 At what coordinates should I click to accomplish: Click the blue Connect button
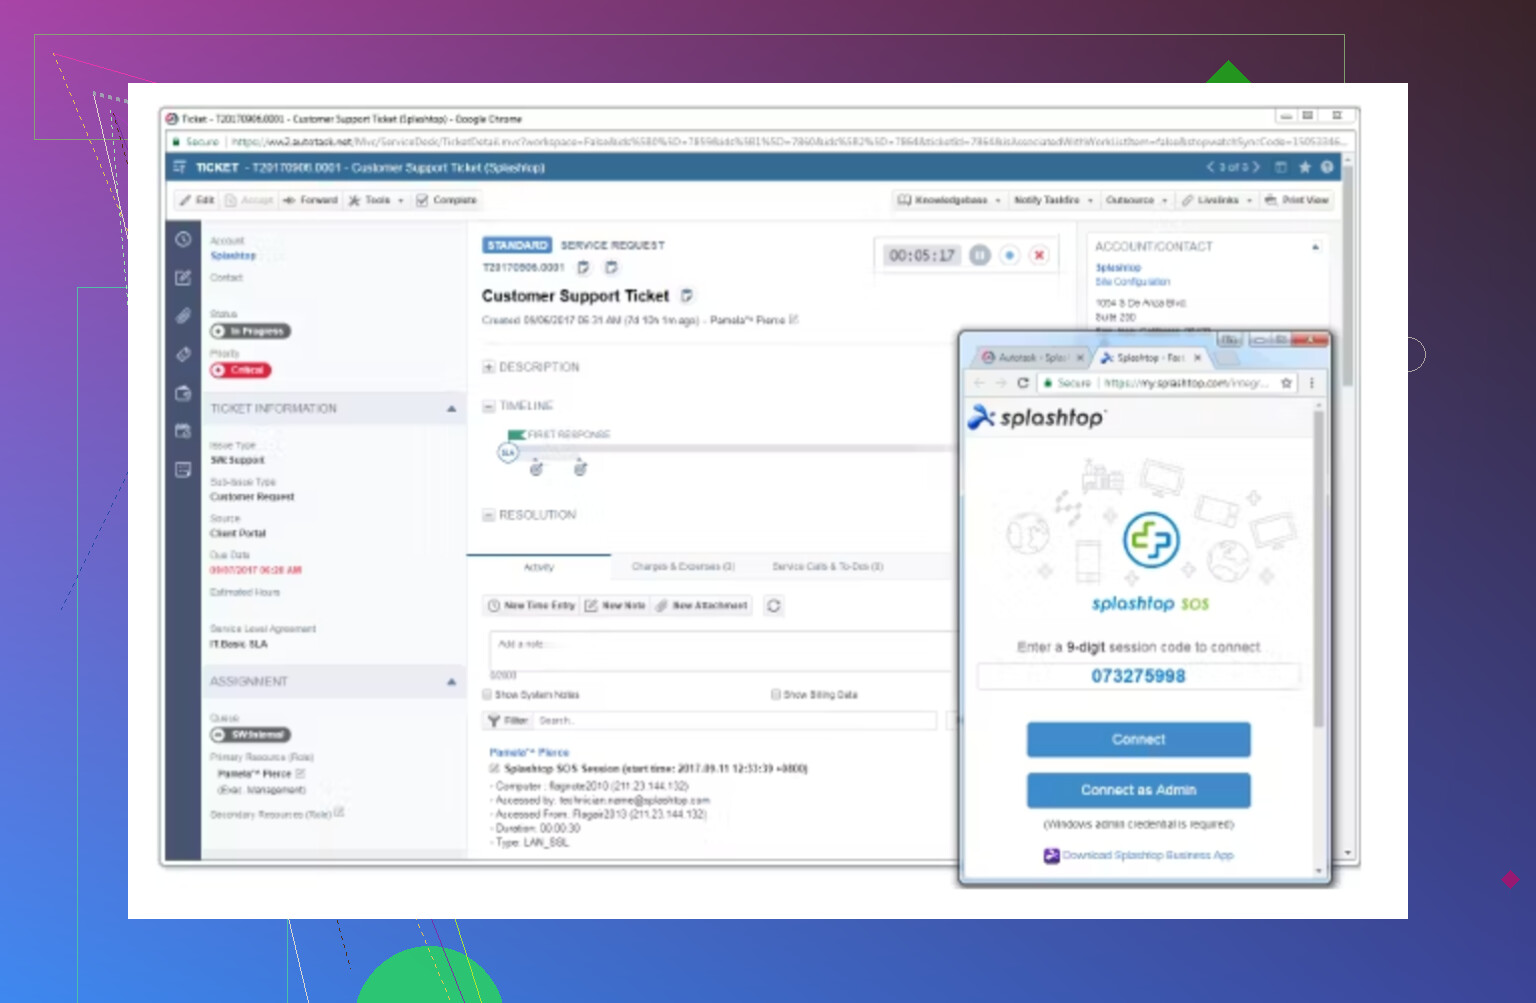[1139, 740]
